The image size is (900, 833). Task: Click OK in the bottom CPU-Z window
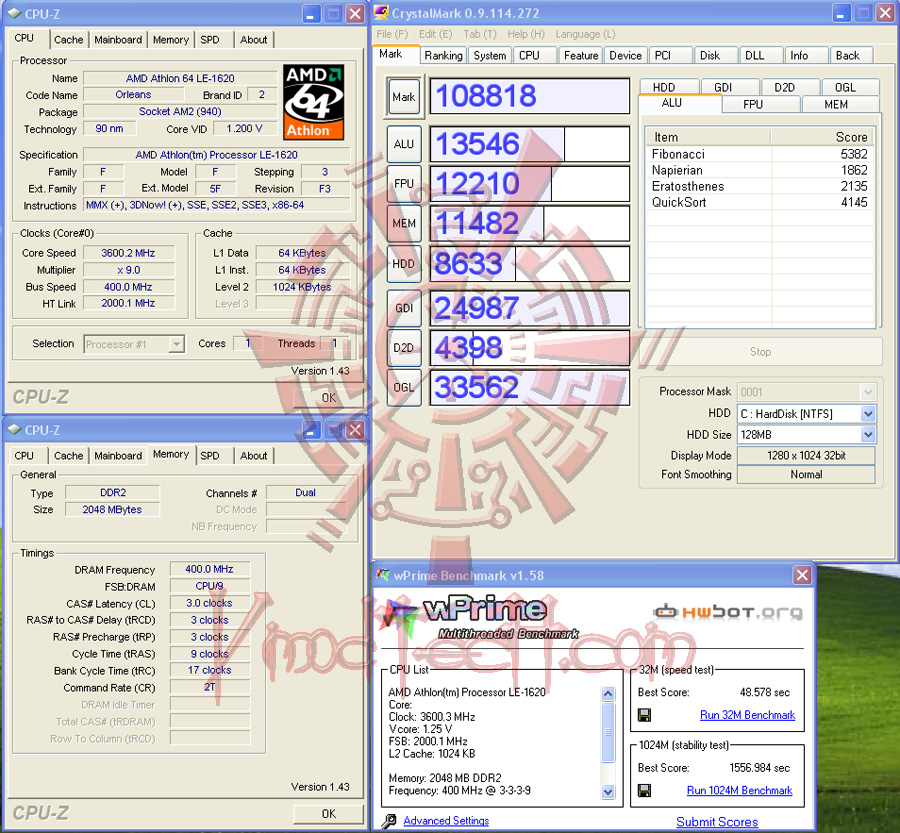328,813
